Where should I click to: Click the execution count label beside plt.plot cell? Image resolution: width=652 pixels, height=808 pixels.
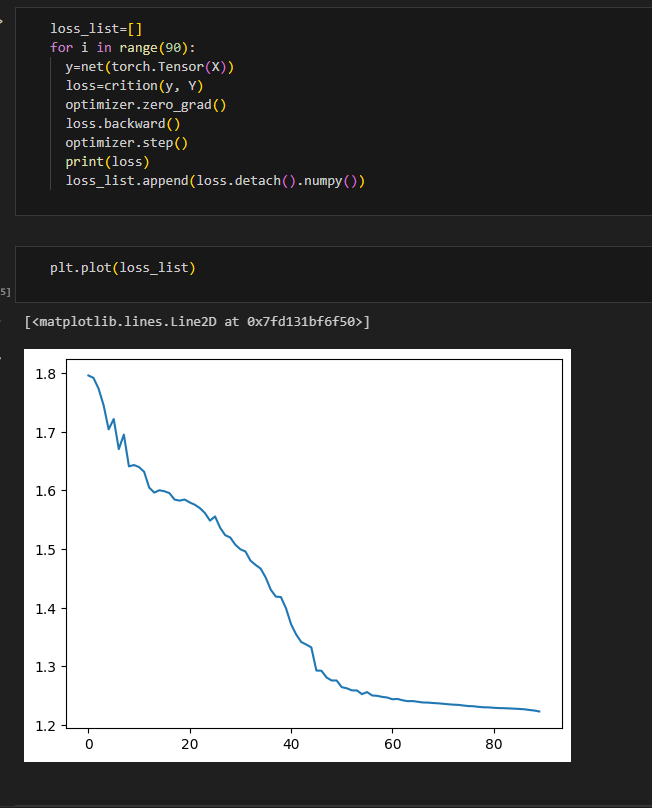tap(5, 292)
